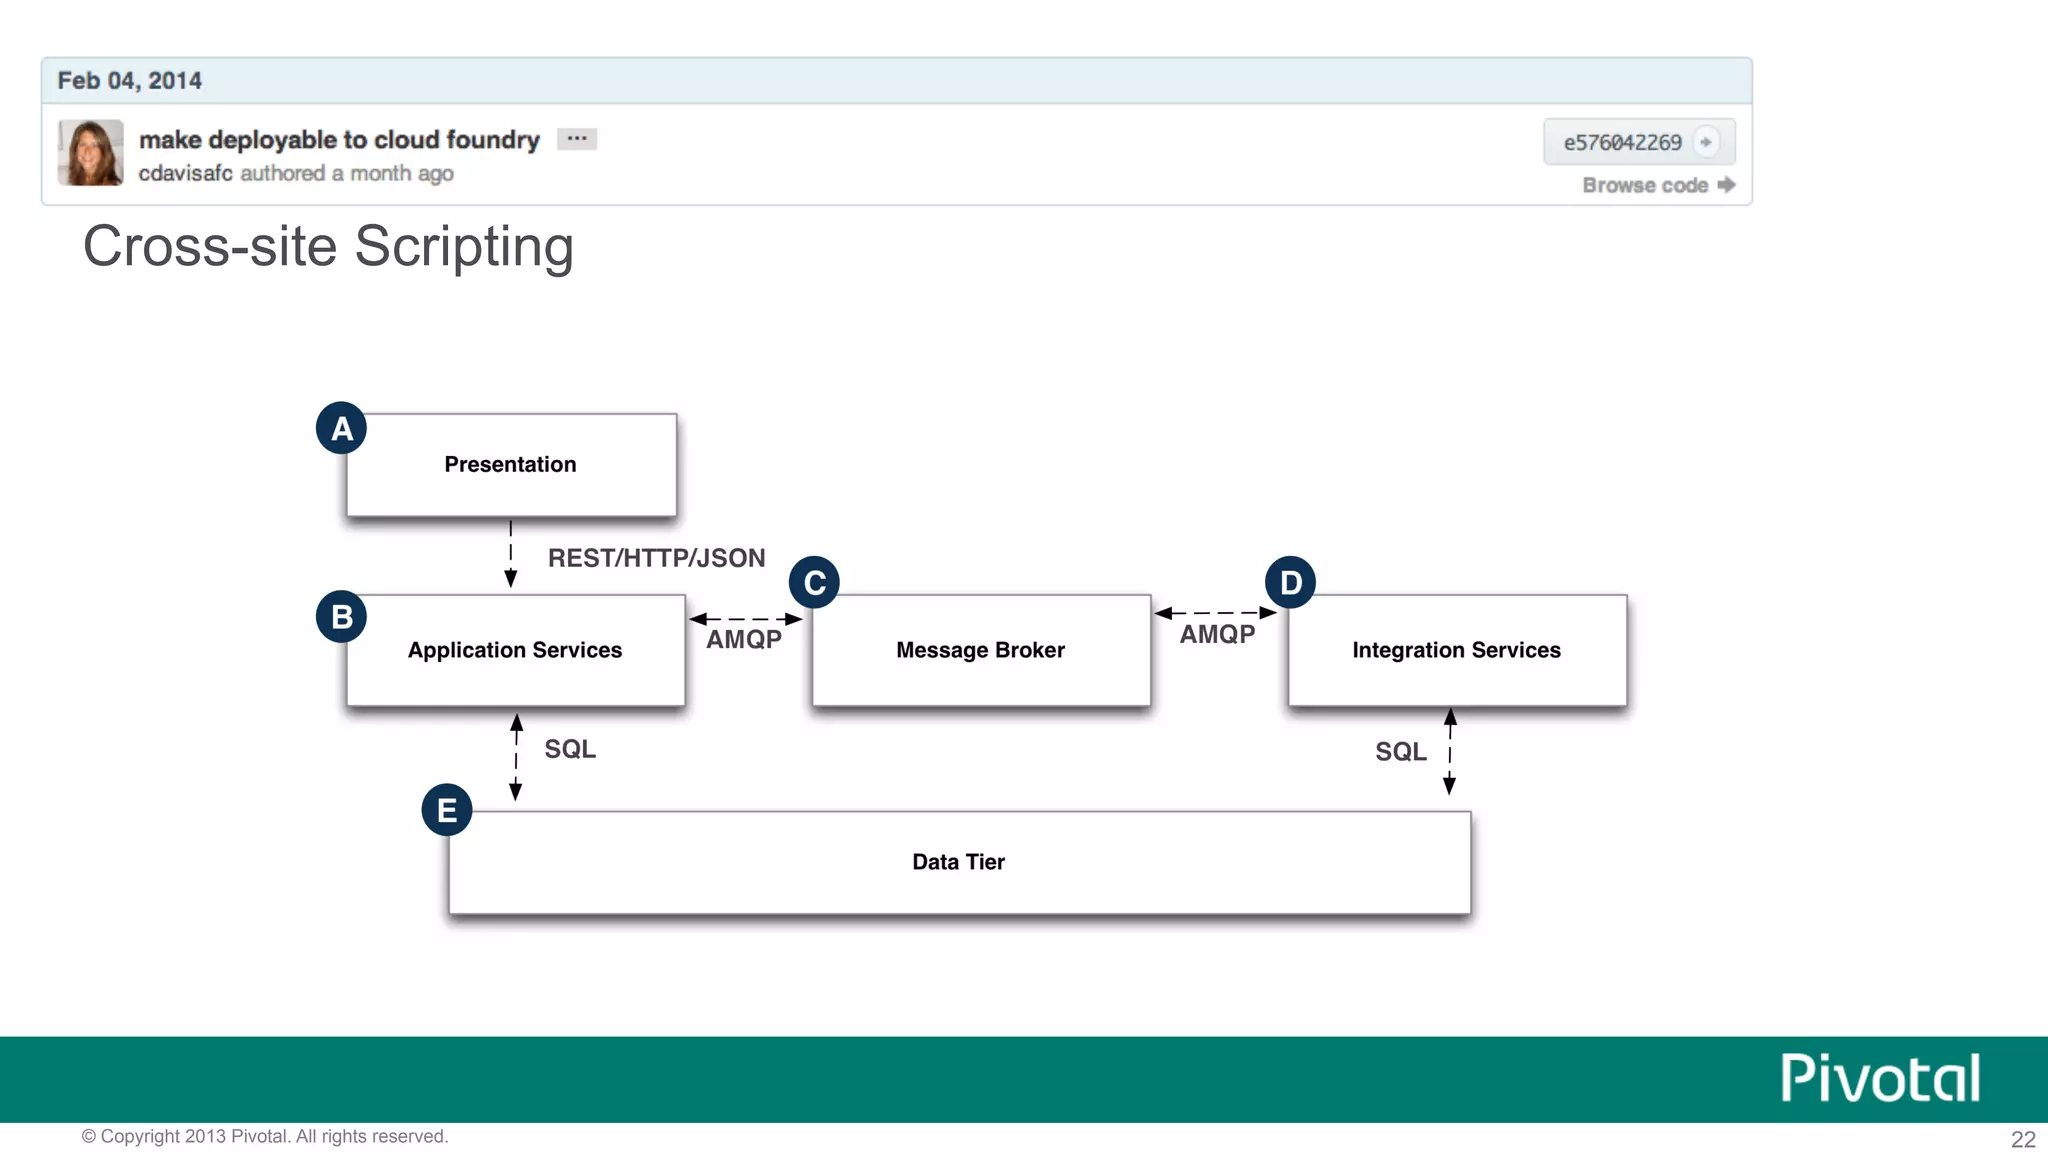Viewport: 2048px width, 1152px height.
Task: Open commit title make deployable to cloud foundry
Action: click(339, 139)
